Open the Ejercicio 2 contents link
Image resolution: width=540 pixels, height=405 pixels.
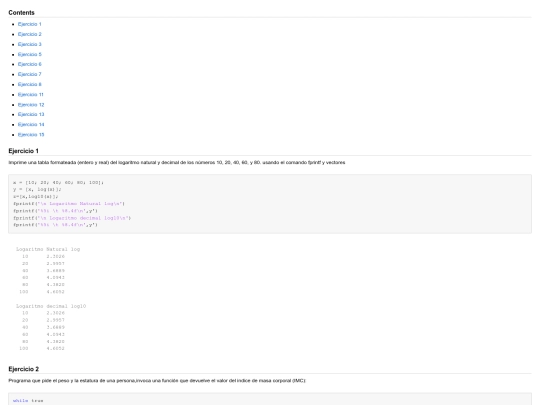point(30,34)
